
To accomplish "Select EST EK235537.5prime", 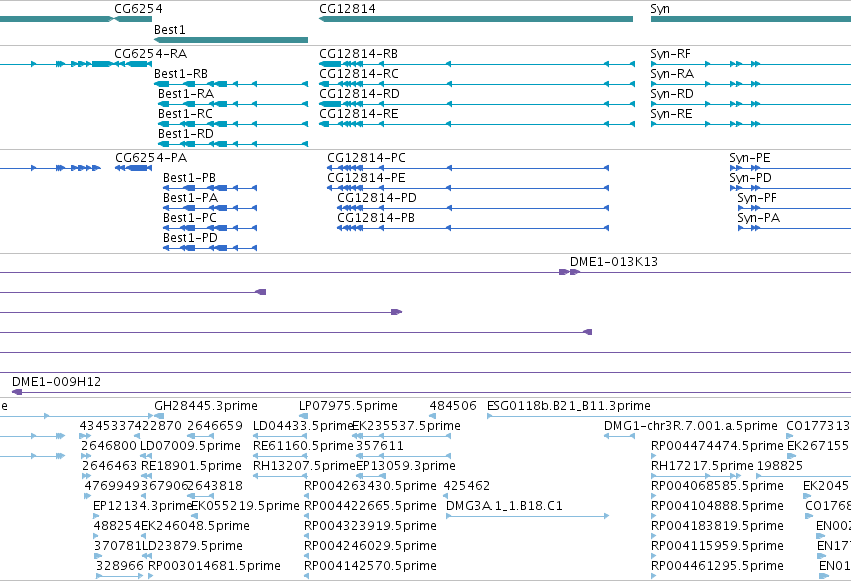I will pos(407,426).
